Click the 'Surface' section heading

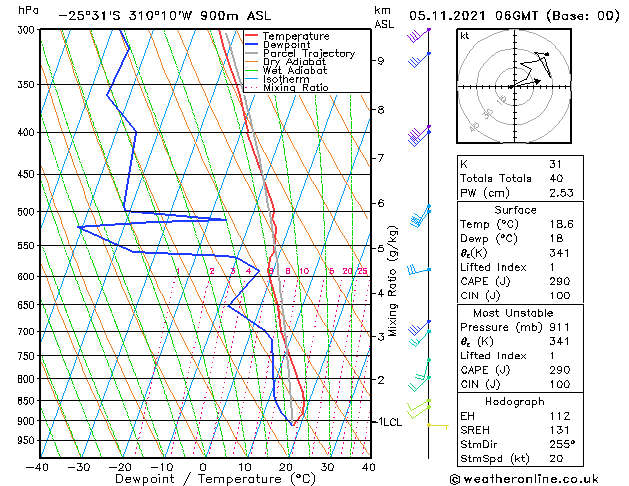pyautogui.click(x=515, y=210)
